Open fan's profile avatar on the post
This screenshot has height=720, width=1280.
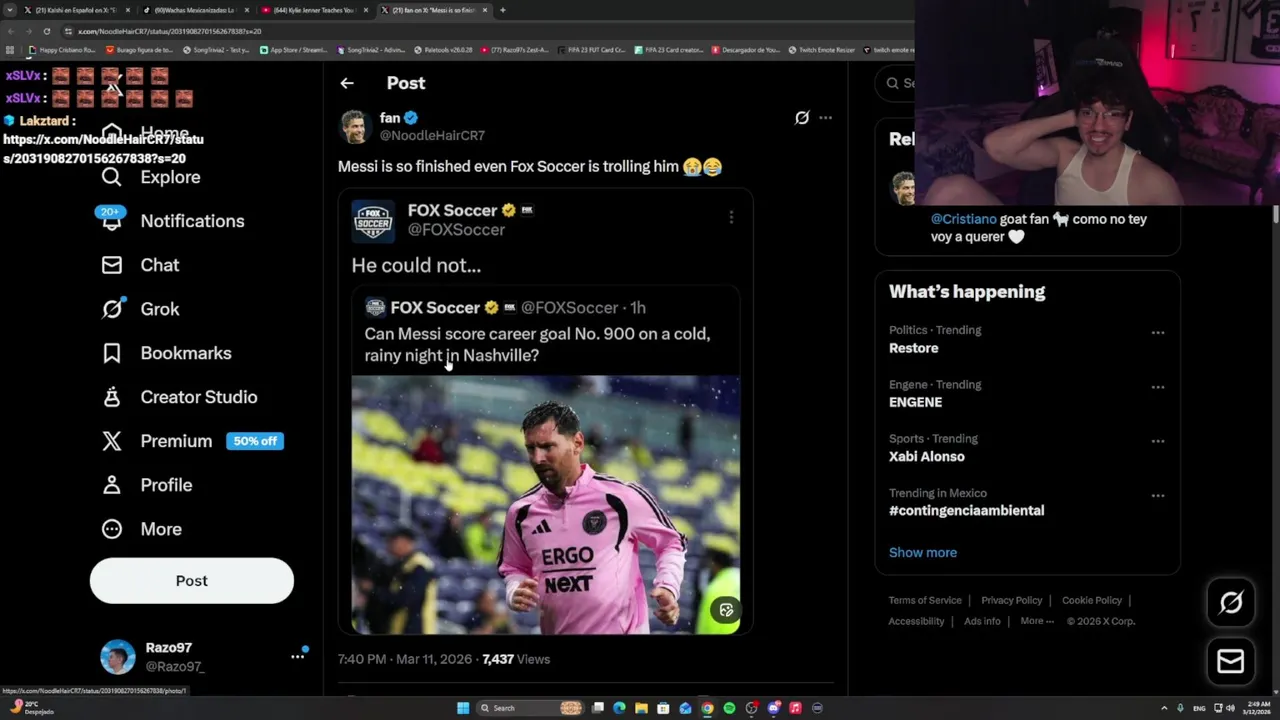355,126
